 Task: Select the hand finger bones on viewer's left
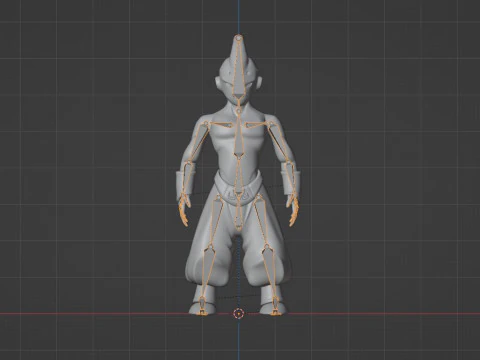coord(183,211)
